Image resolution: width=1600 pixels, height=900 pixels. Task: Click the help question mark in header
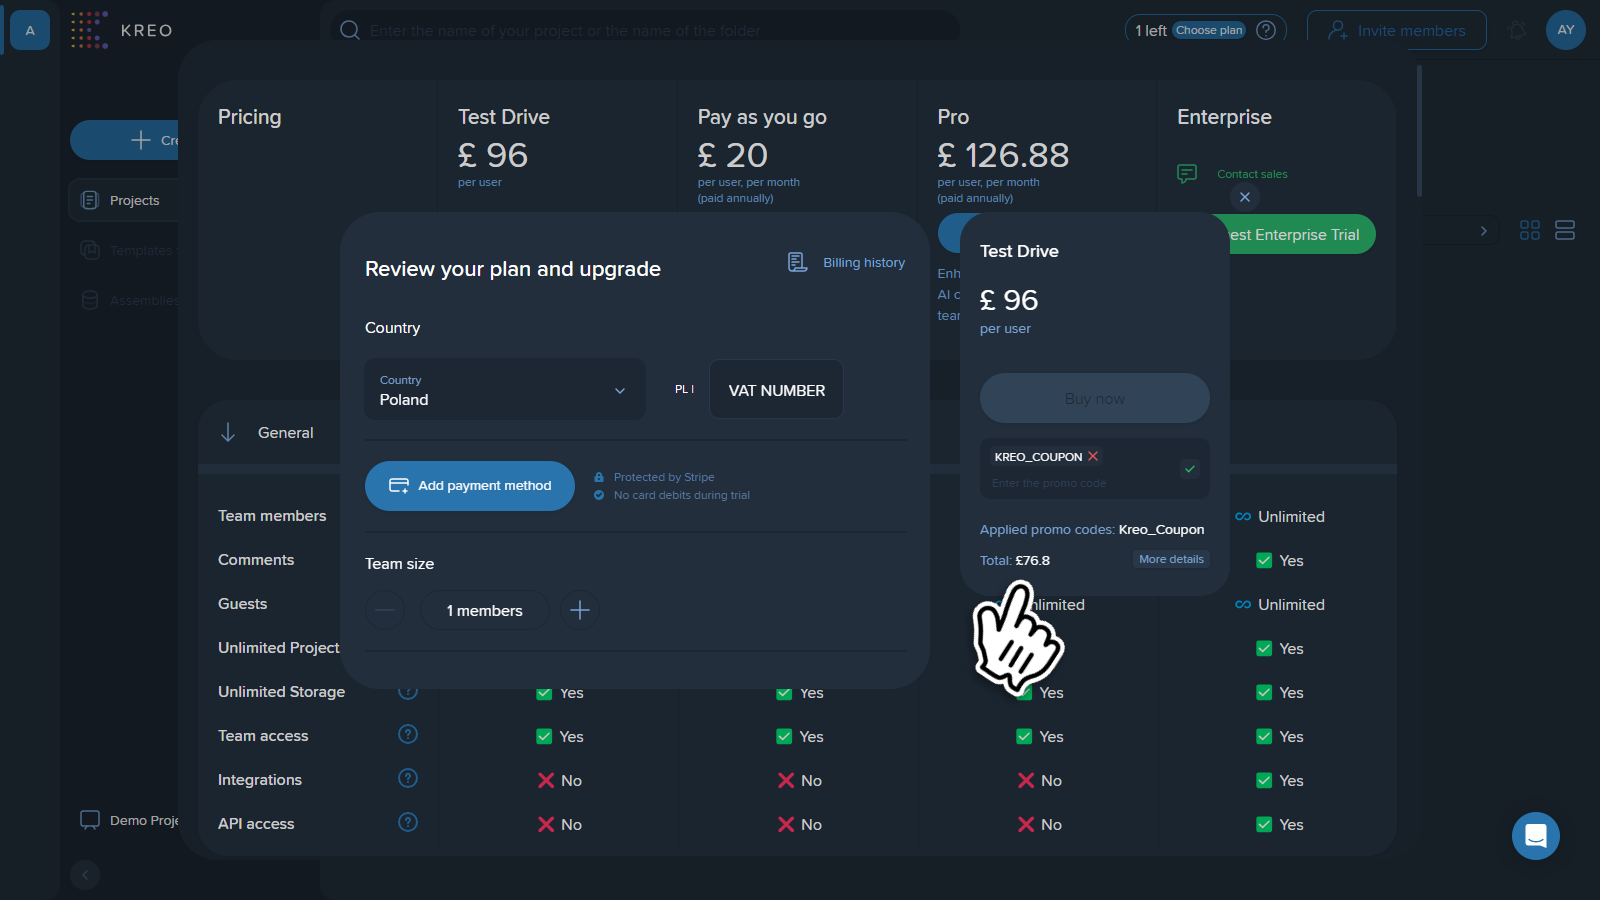pyautogui.click(x=1266, y=30)
